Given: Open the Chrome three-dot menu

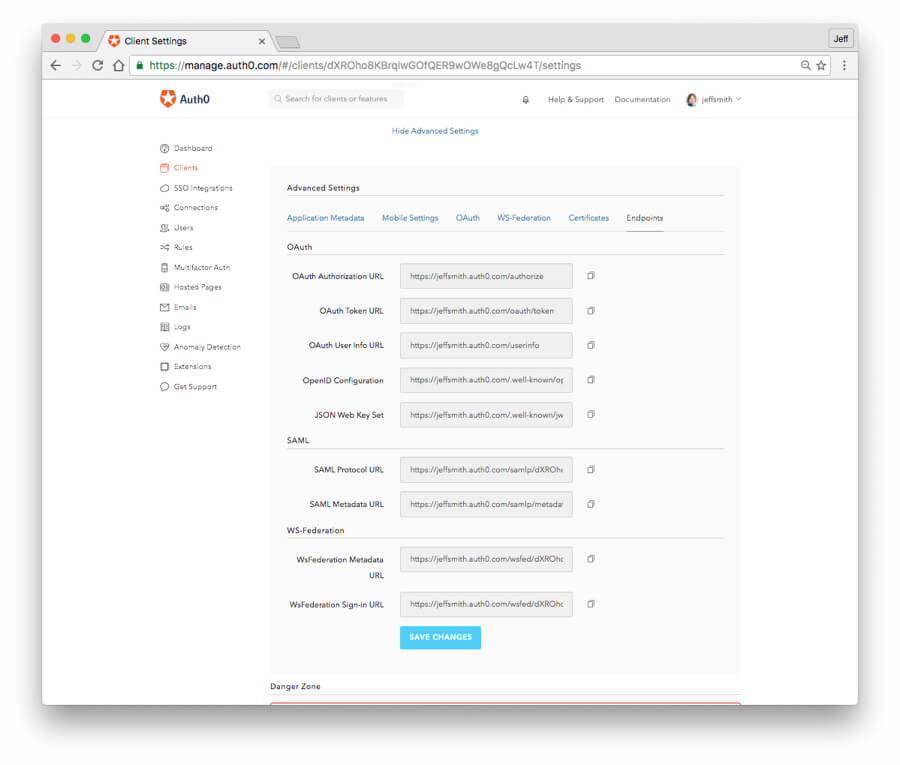Looking at the screenshot, I should click(844, 65).
